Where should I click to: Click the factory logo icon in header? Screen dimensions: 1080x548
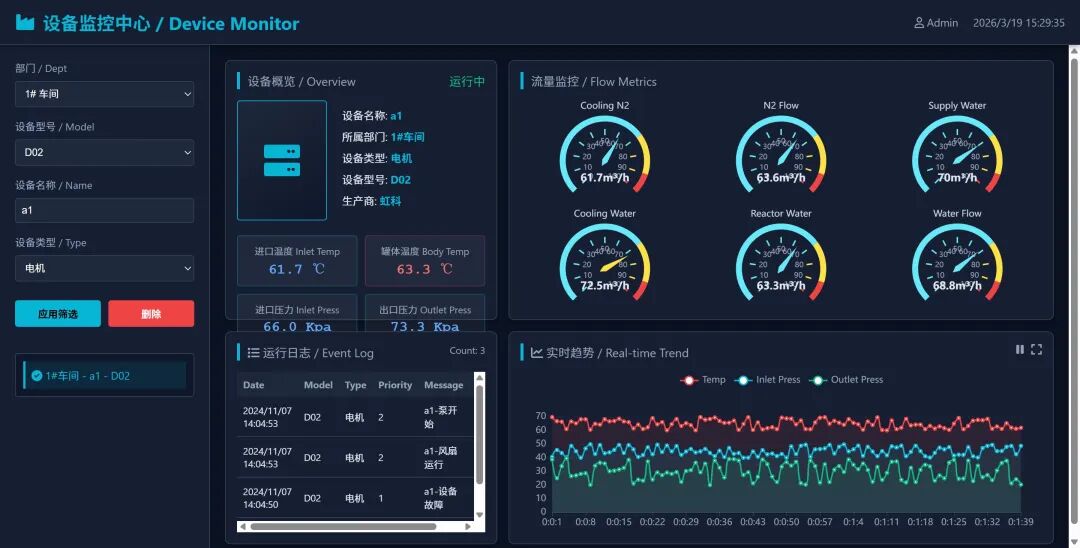pyautogui.click(x=25, y=22)
